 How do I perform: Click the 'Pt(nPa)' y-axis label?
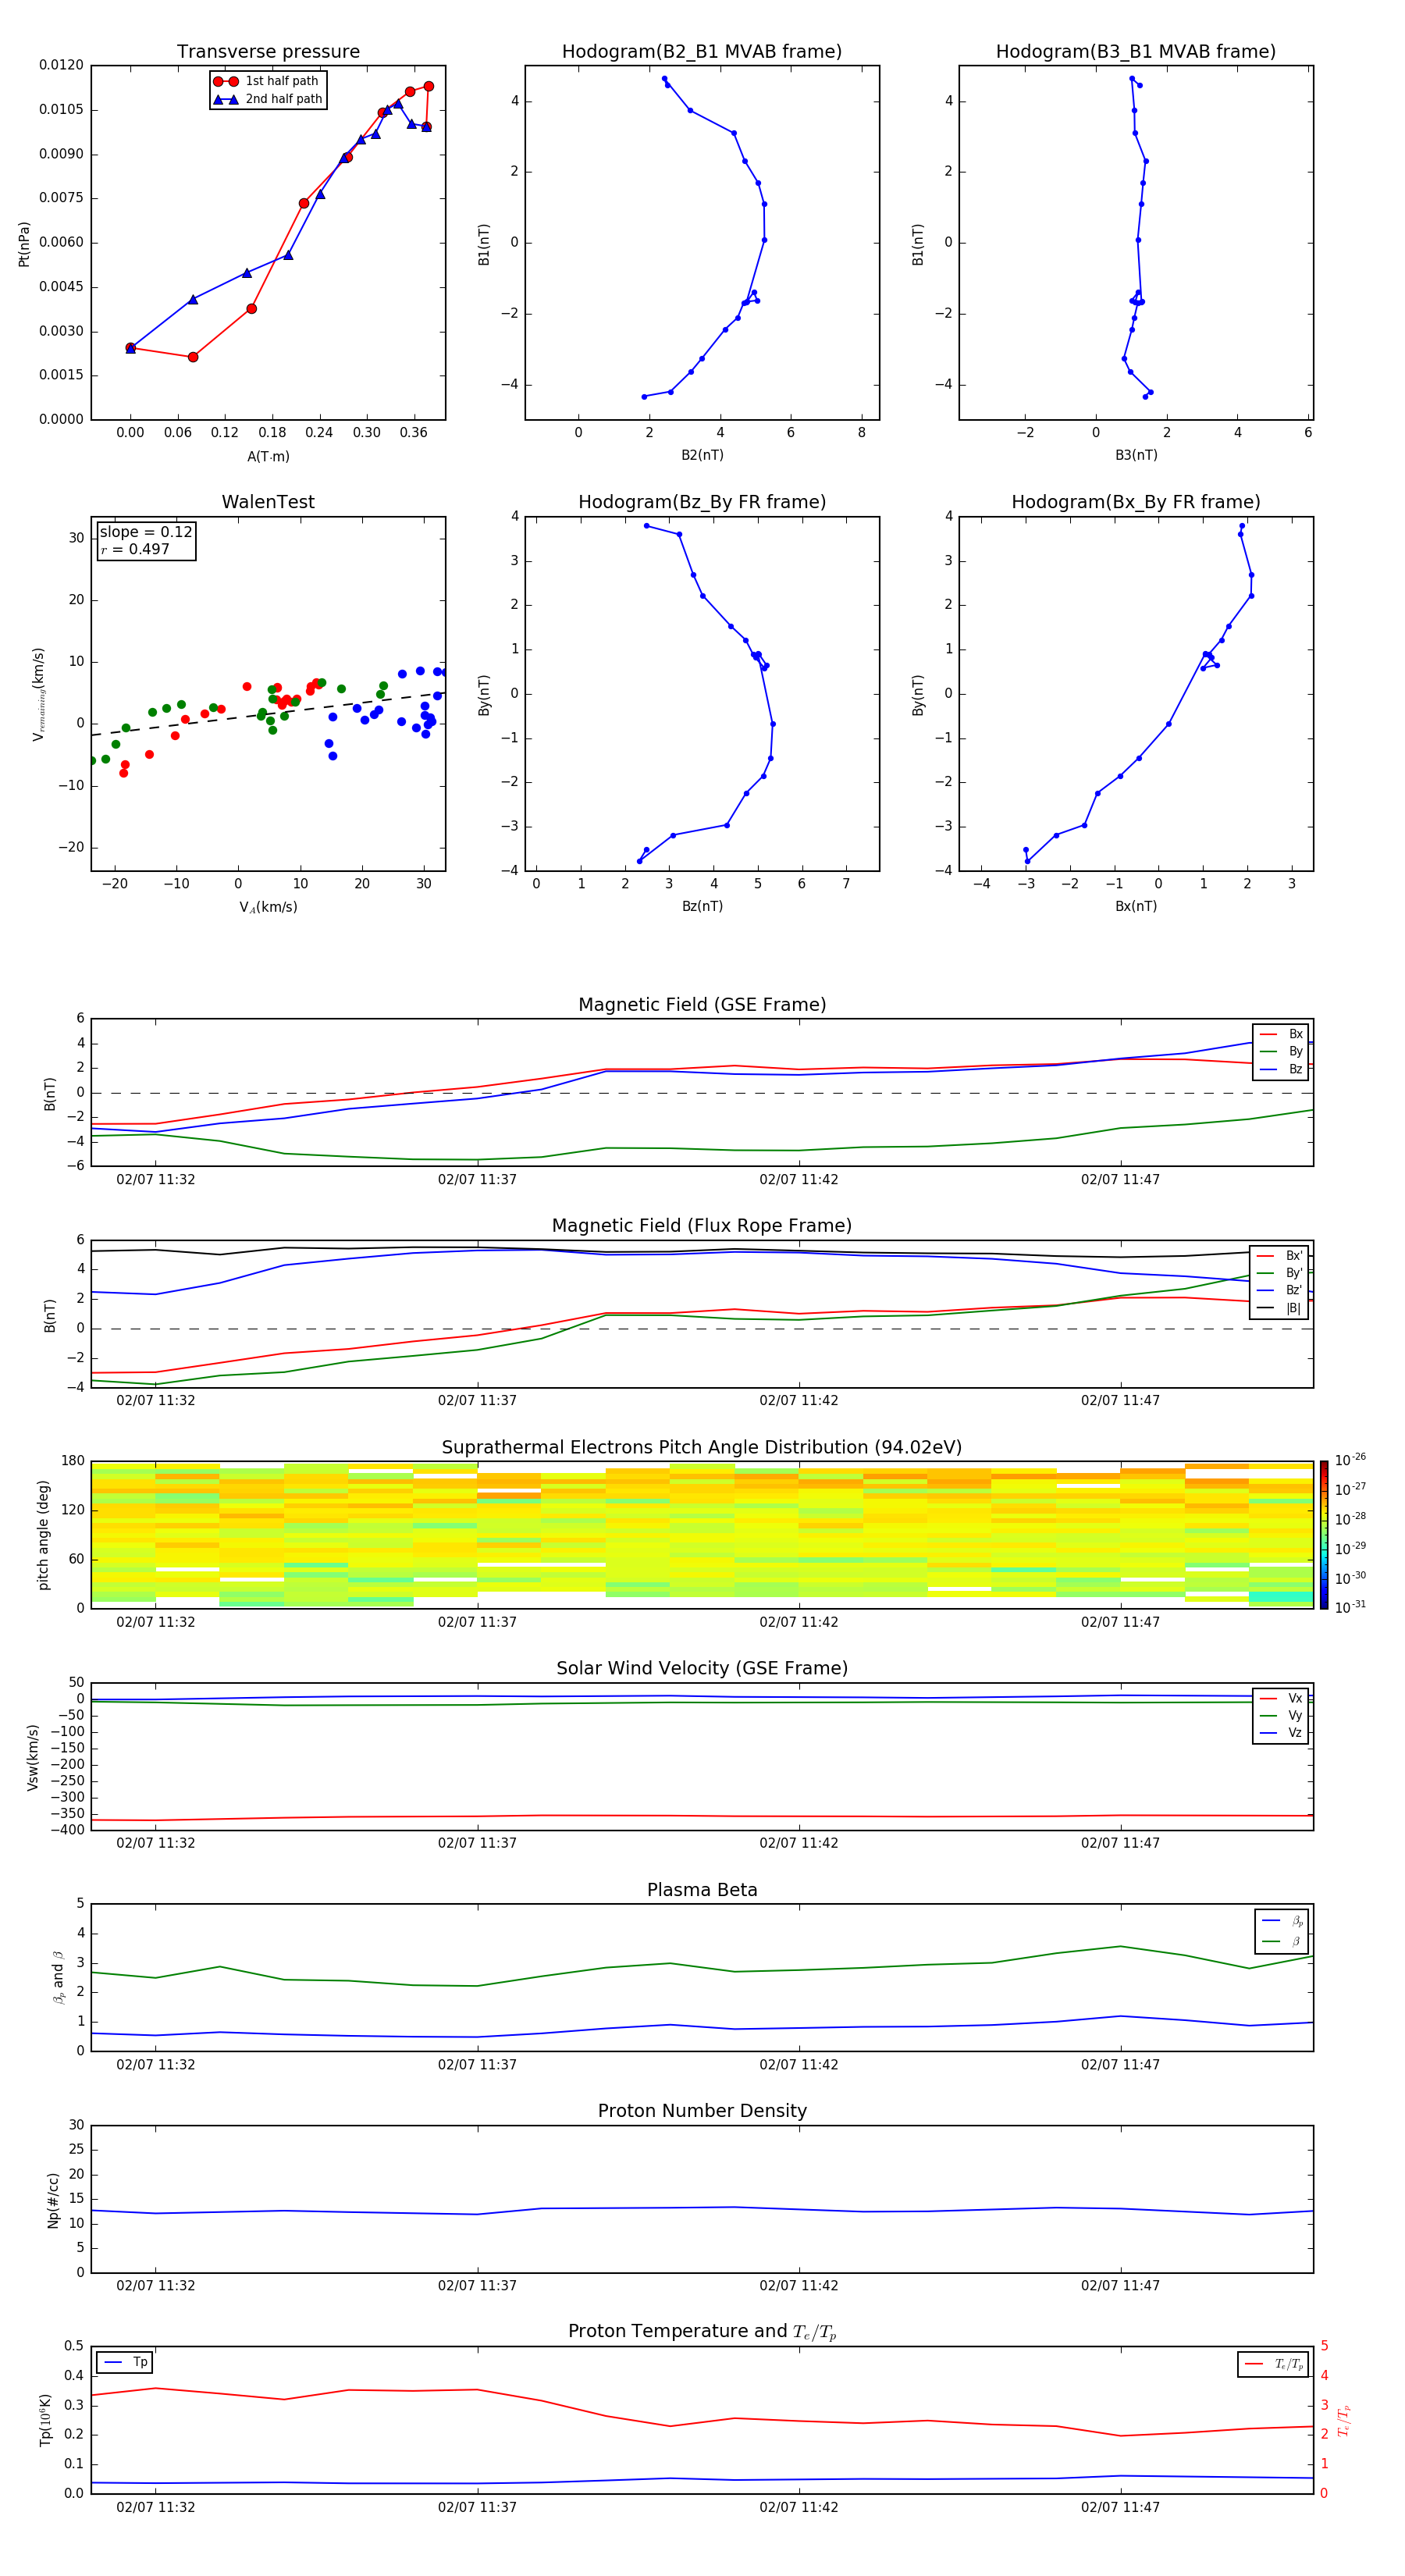24,244
